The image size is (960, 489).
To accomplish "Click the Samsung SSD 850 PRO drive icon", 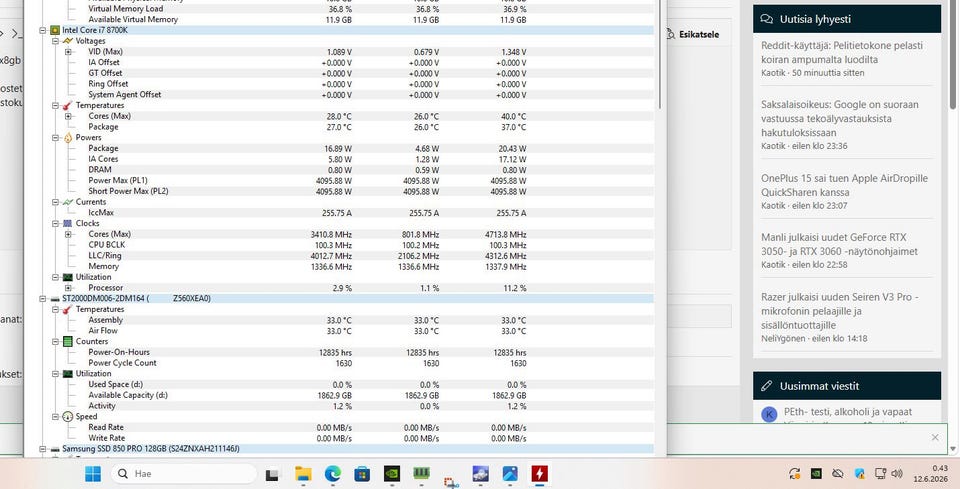I will [55, 449].
